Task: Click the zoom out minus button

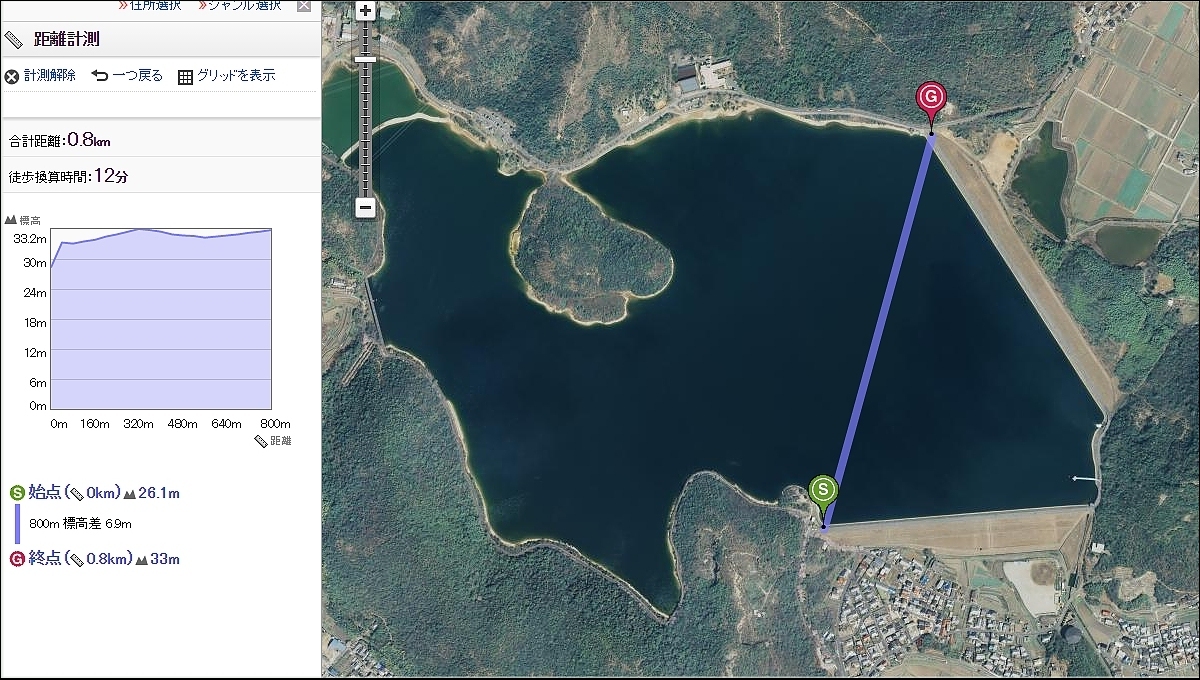Action: (365, 208)
